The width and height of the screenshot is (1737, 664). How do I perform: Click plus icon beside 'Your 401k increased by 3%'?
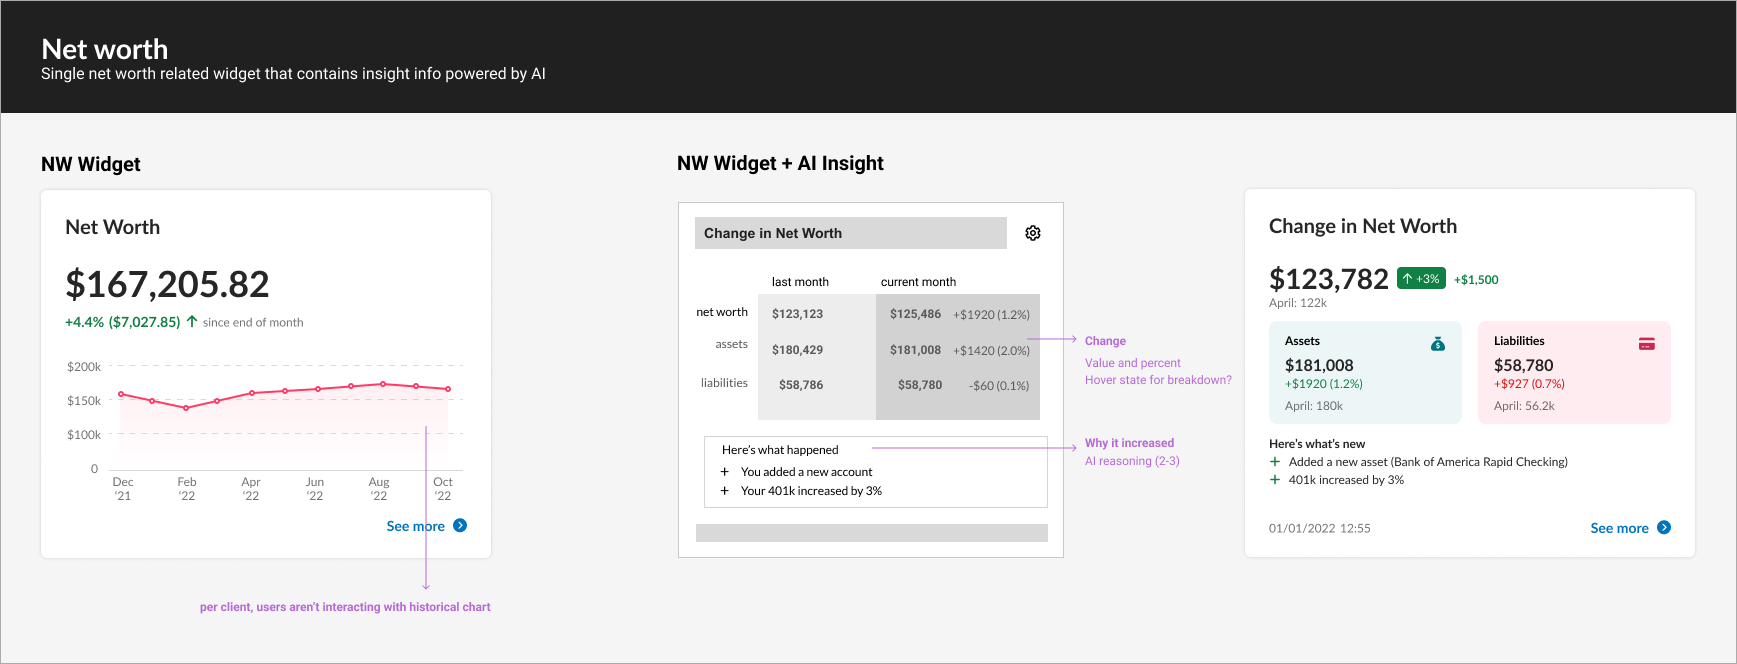click(x=725, y=491)
